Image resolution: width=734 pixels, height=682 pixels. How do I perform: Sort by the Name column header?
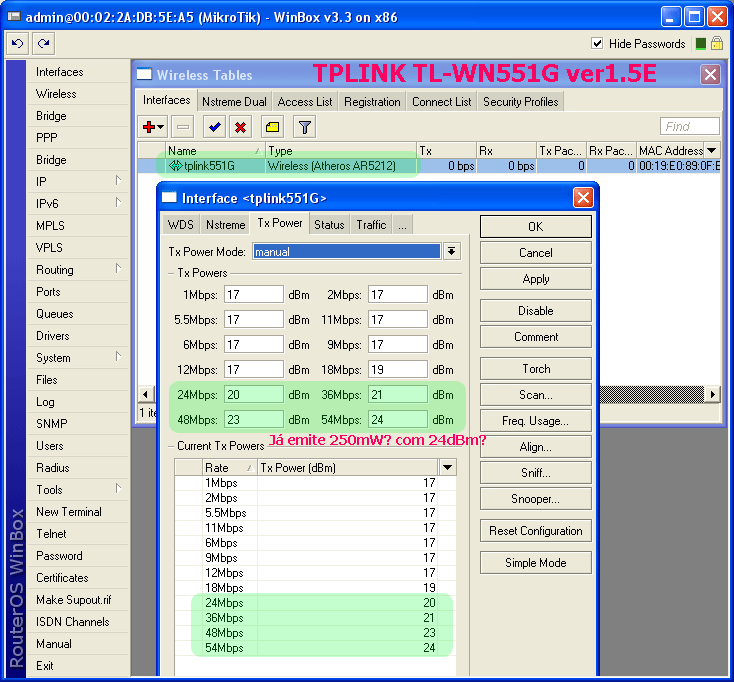(x=215, y=151)
